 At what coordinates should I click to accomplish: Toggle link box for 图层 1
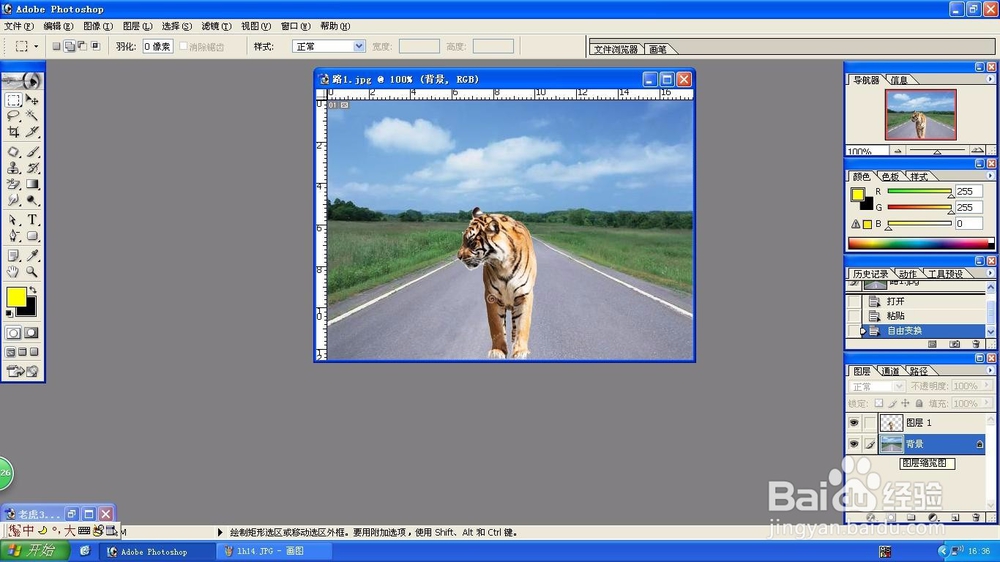tap(870, 422)
